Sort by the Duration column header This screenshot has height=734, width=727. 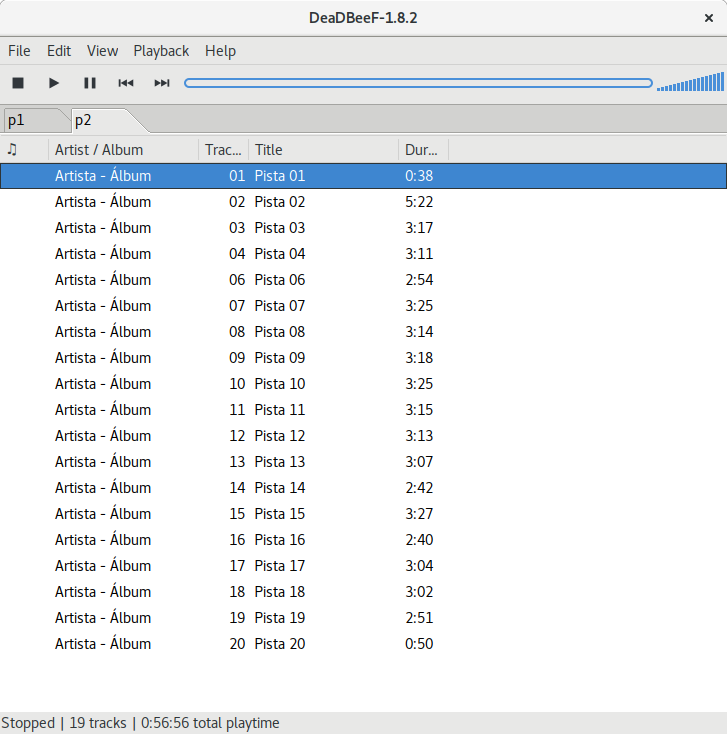[424, 150]
